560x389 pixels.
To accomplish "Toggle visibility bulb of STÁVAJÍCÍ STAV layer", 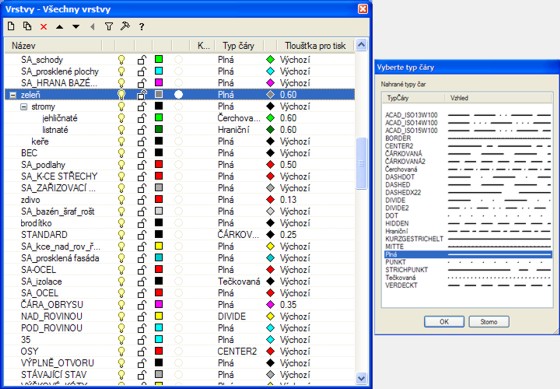I will tap(121, 375).
